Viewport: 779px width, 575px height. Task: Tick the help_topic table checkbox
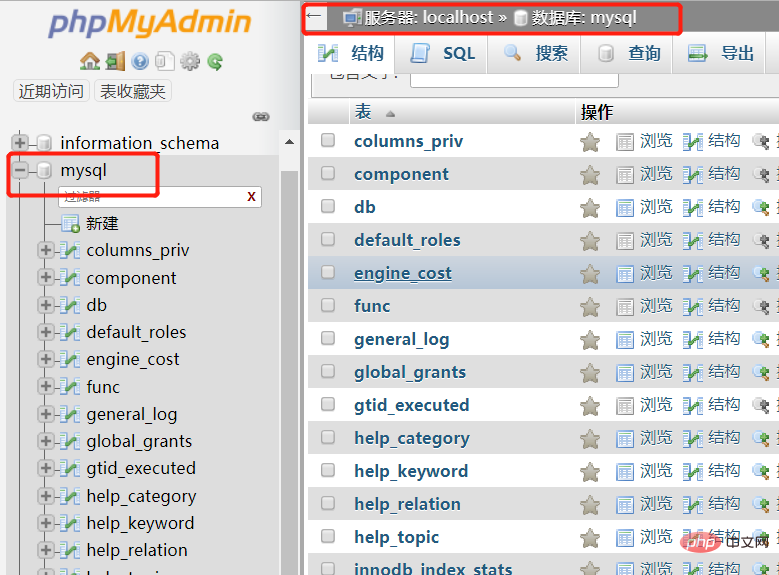click(x=328, y=536)
